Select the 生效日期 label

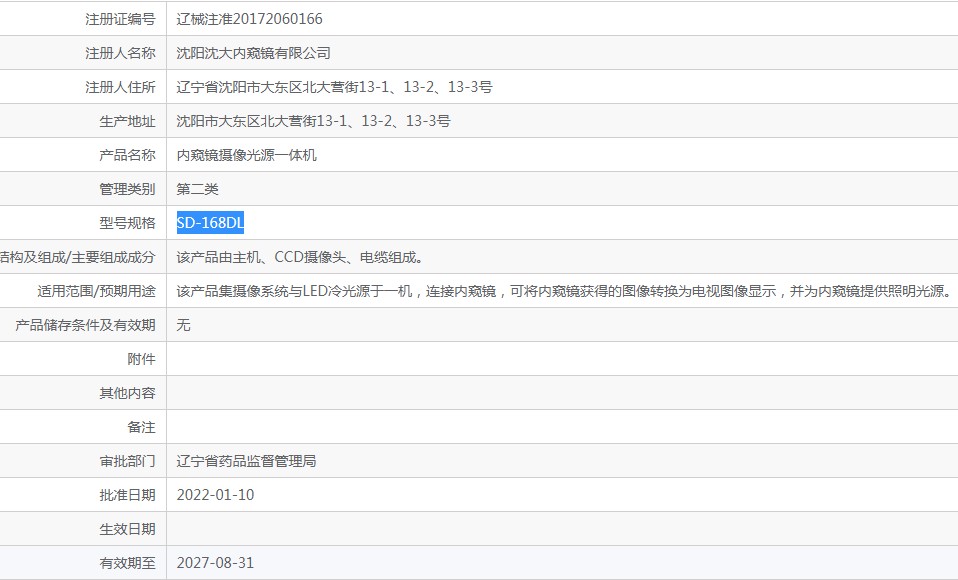[x=127, y=529]
